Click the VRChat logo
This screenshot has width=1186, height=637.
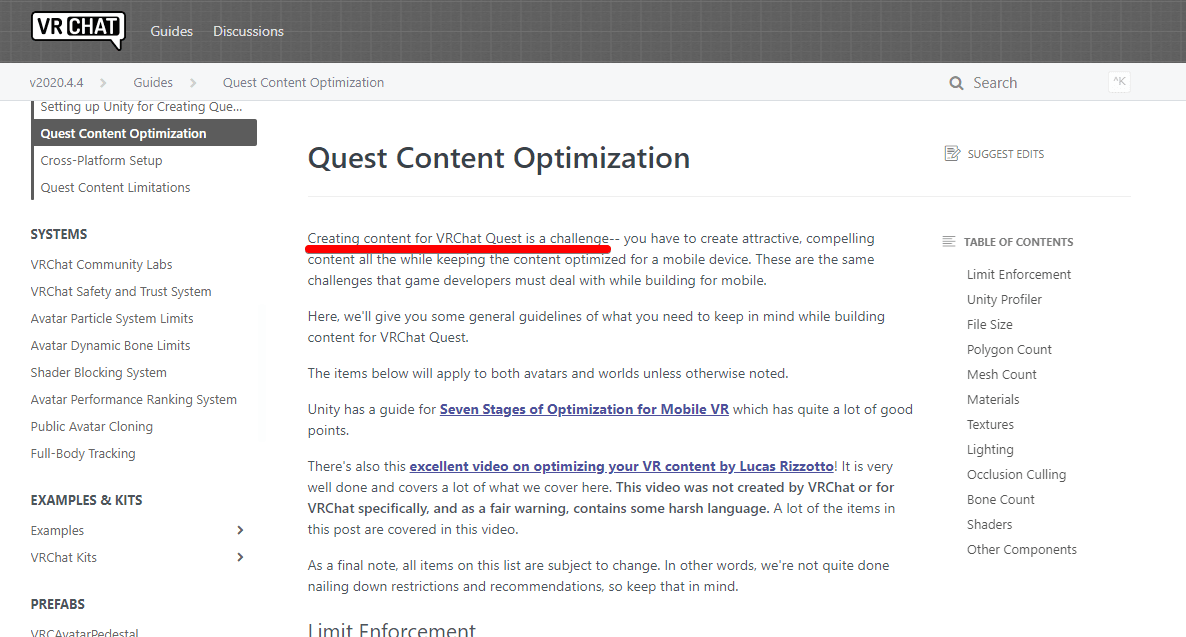78,30
